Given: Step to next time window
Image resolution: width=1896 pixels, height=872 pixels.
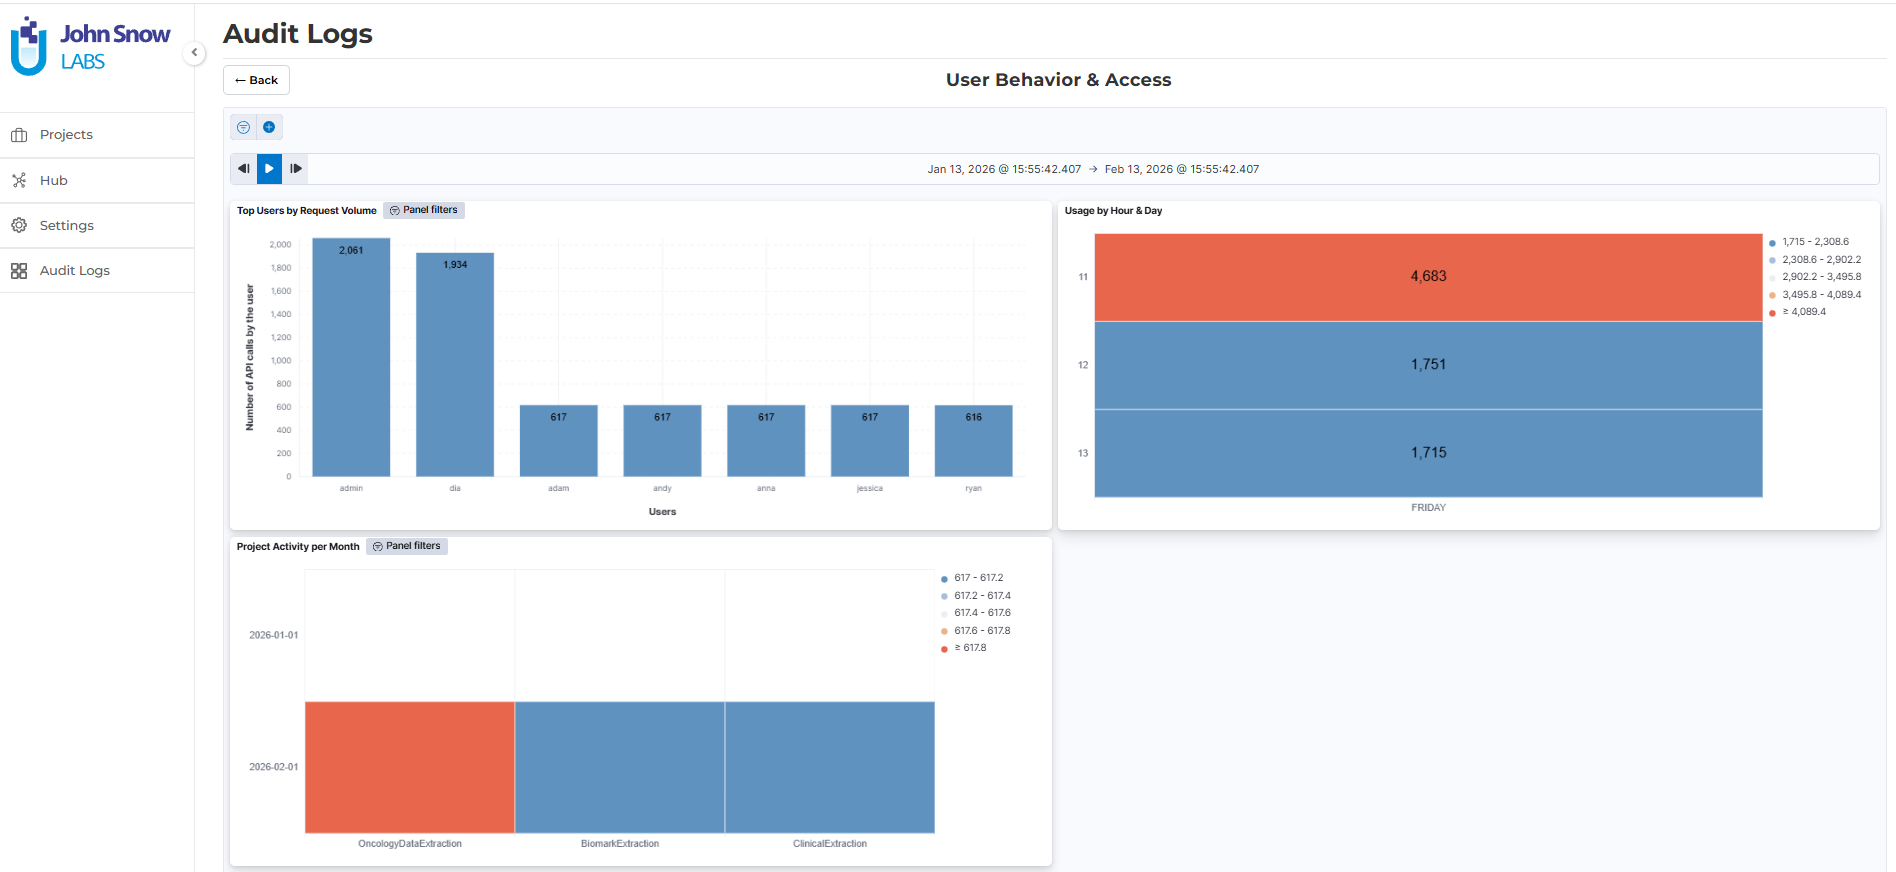Looking at the screenshot, I should [295, 169].
